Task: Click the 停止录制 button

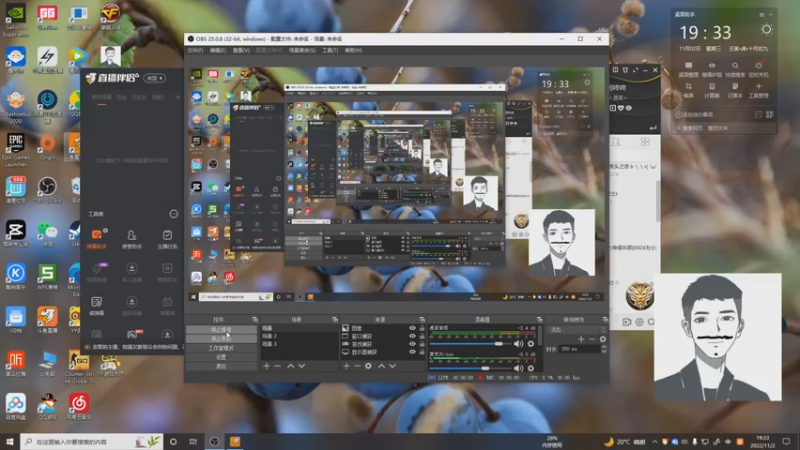Action: [x=220, y=339]
